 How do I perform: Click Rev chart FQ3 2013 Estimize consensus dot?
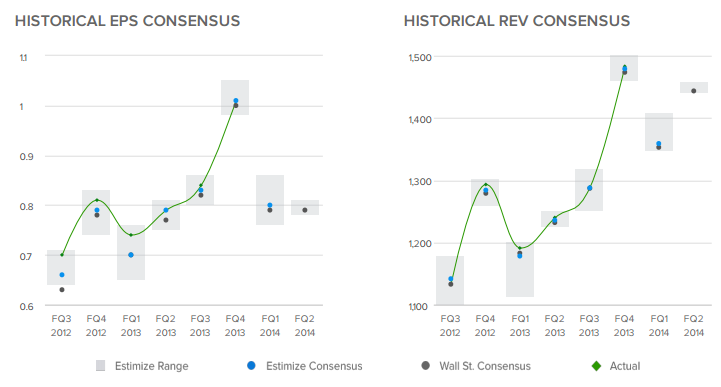click(590, 188)
